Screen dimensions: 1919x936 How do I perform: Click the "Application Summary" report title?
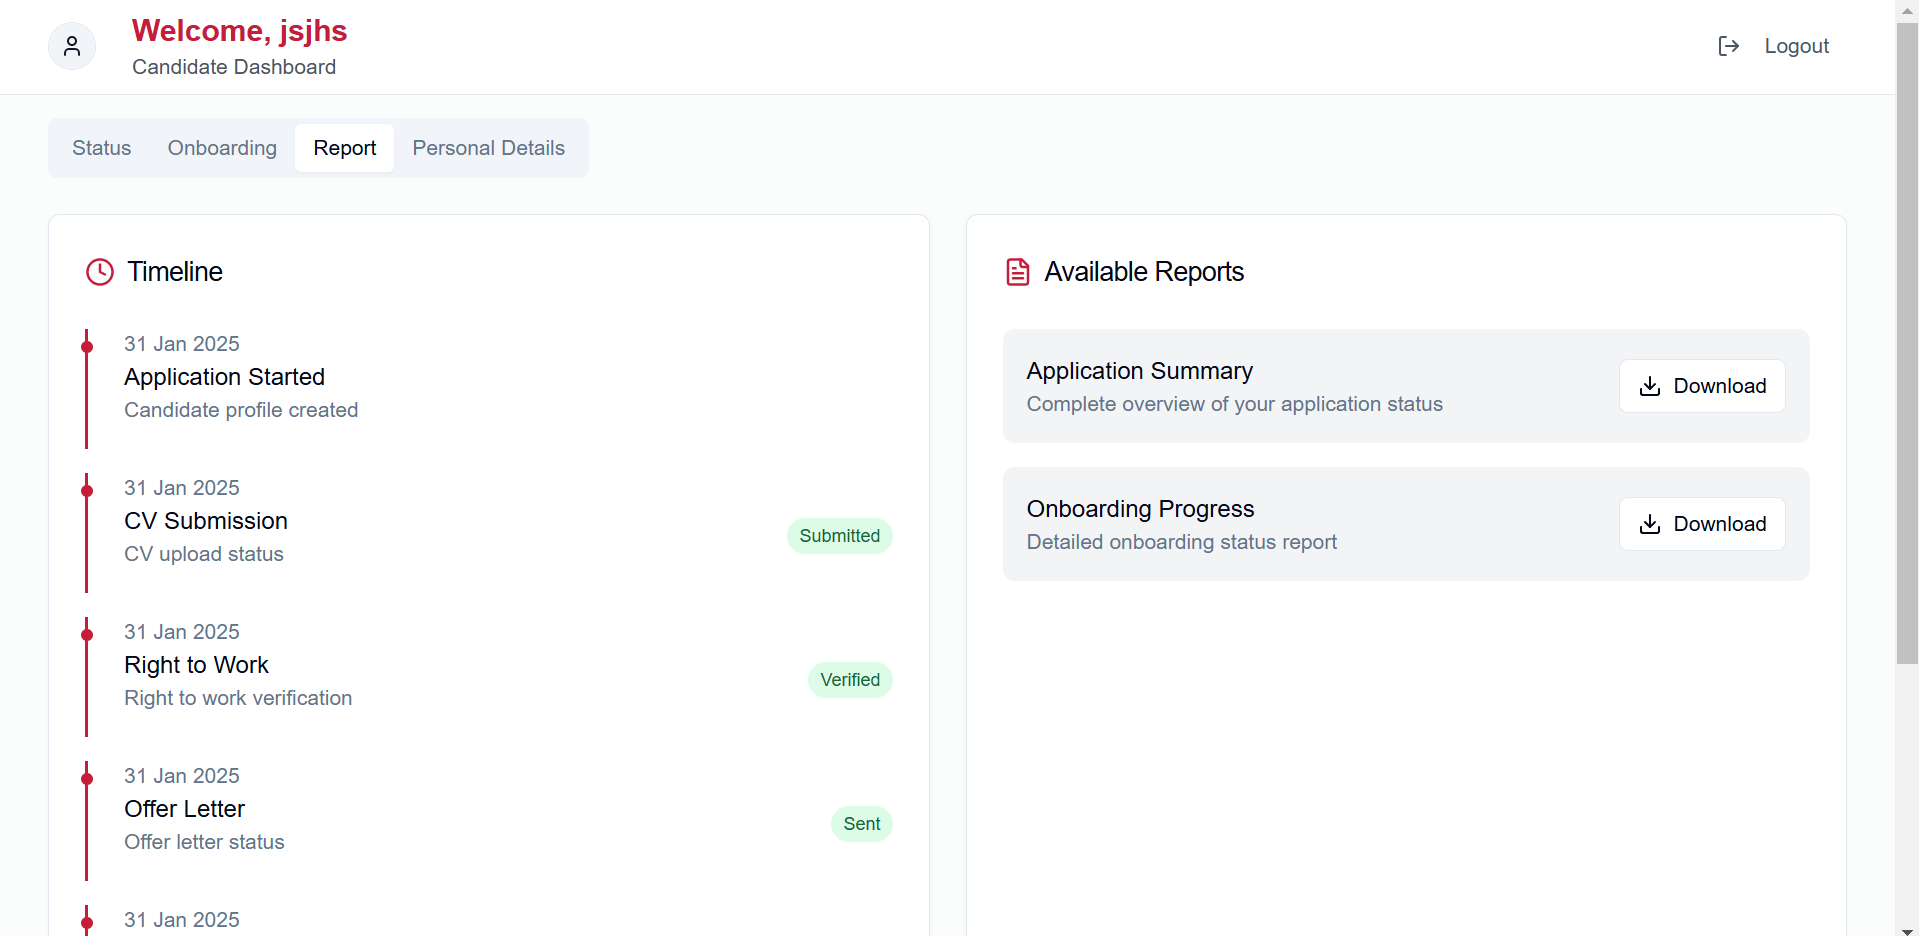tap(1139, 371)
